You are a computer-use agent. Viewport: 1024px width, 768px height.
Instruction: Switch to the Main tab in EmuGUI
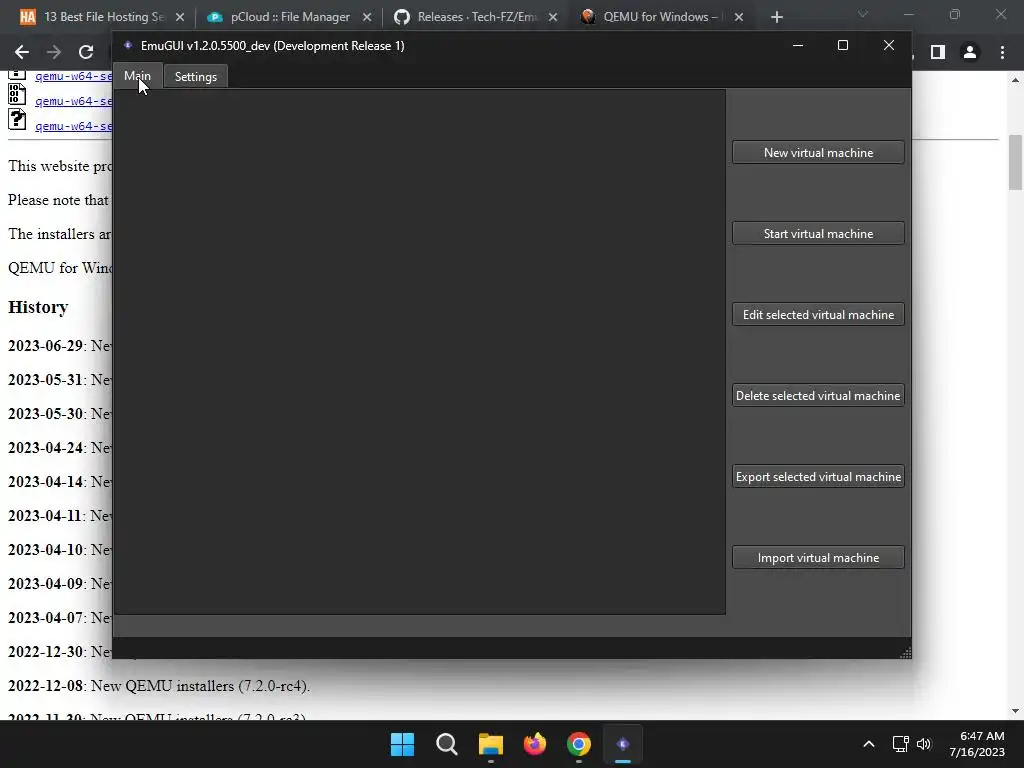(x=137, y=76)
